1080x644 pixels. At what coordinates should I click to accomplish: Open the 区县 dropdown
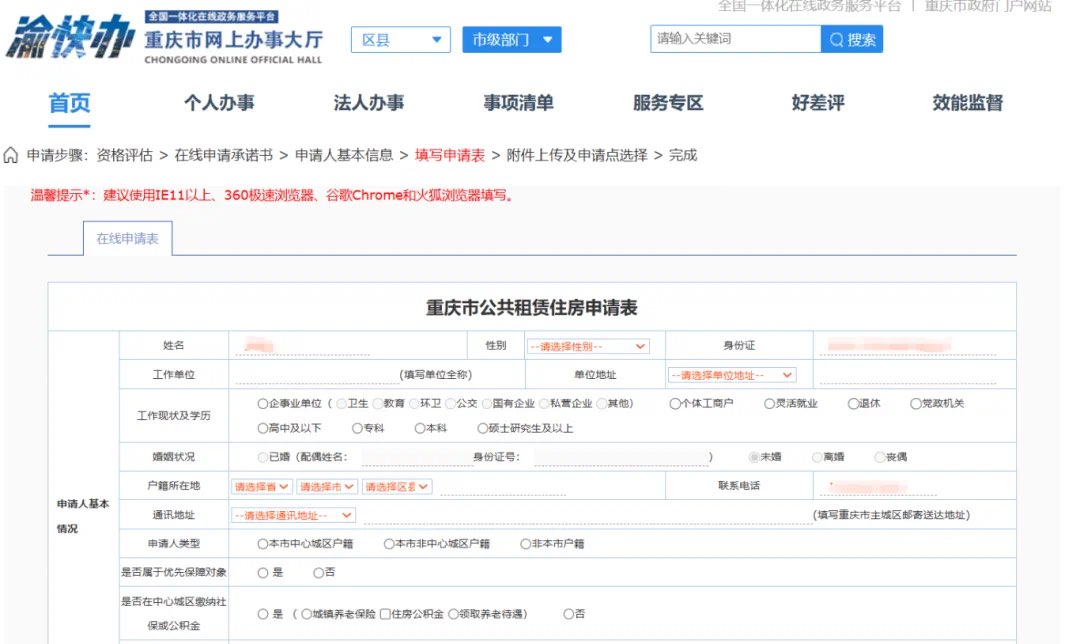point(401,40)
